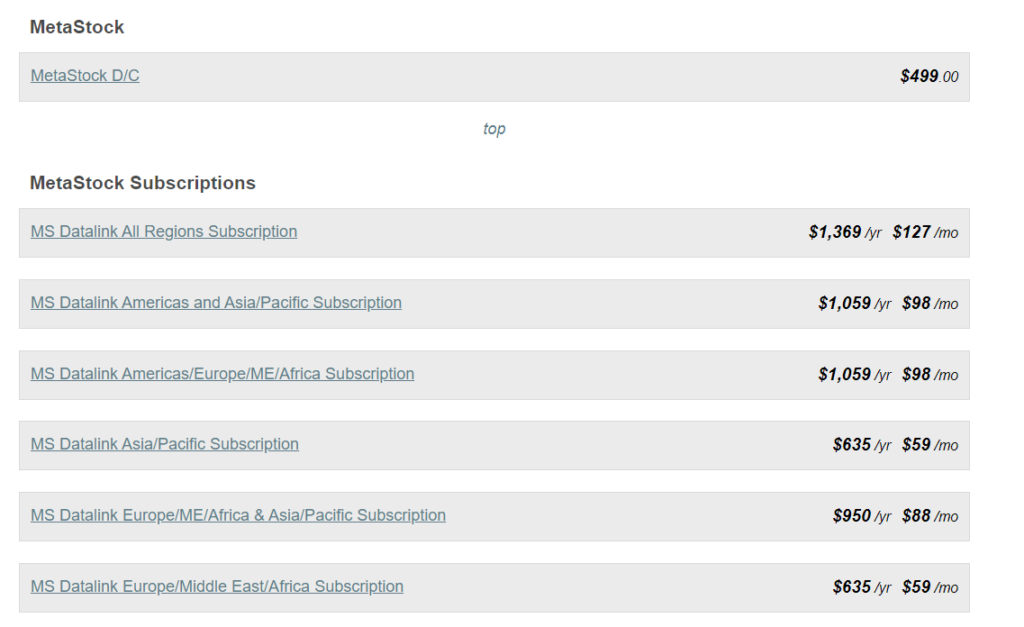Click the $1,369 /yr All Regions price
The width and height of the screenshot is (1024, 627).
coord(845,233)
